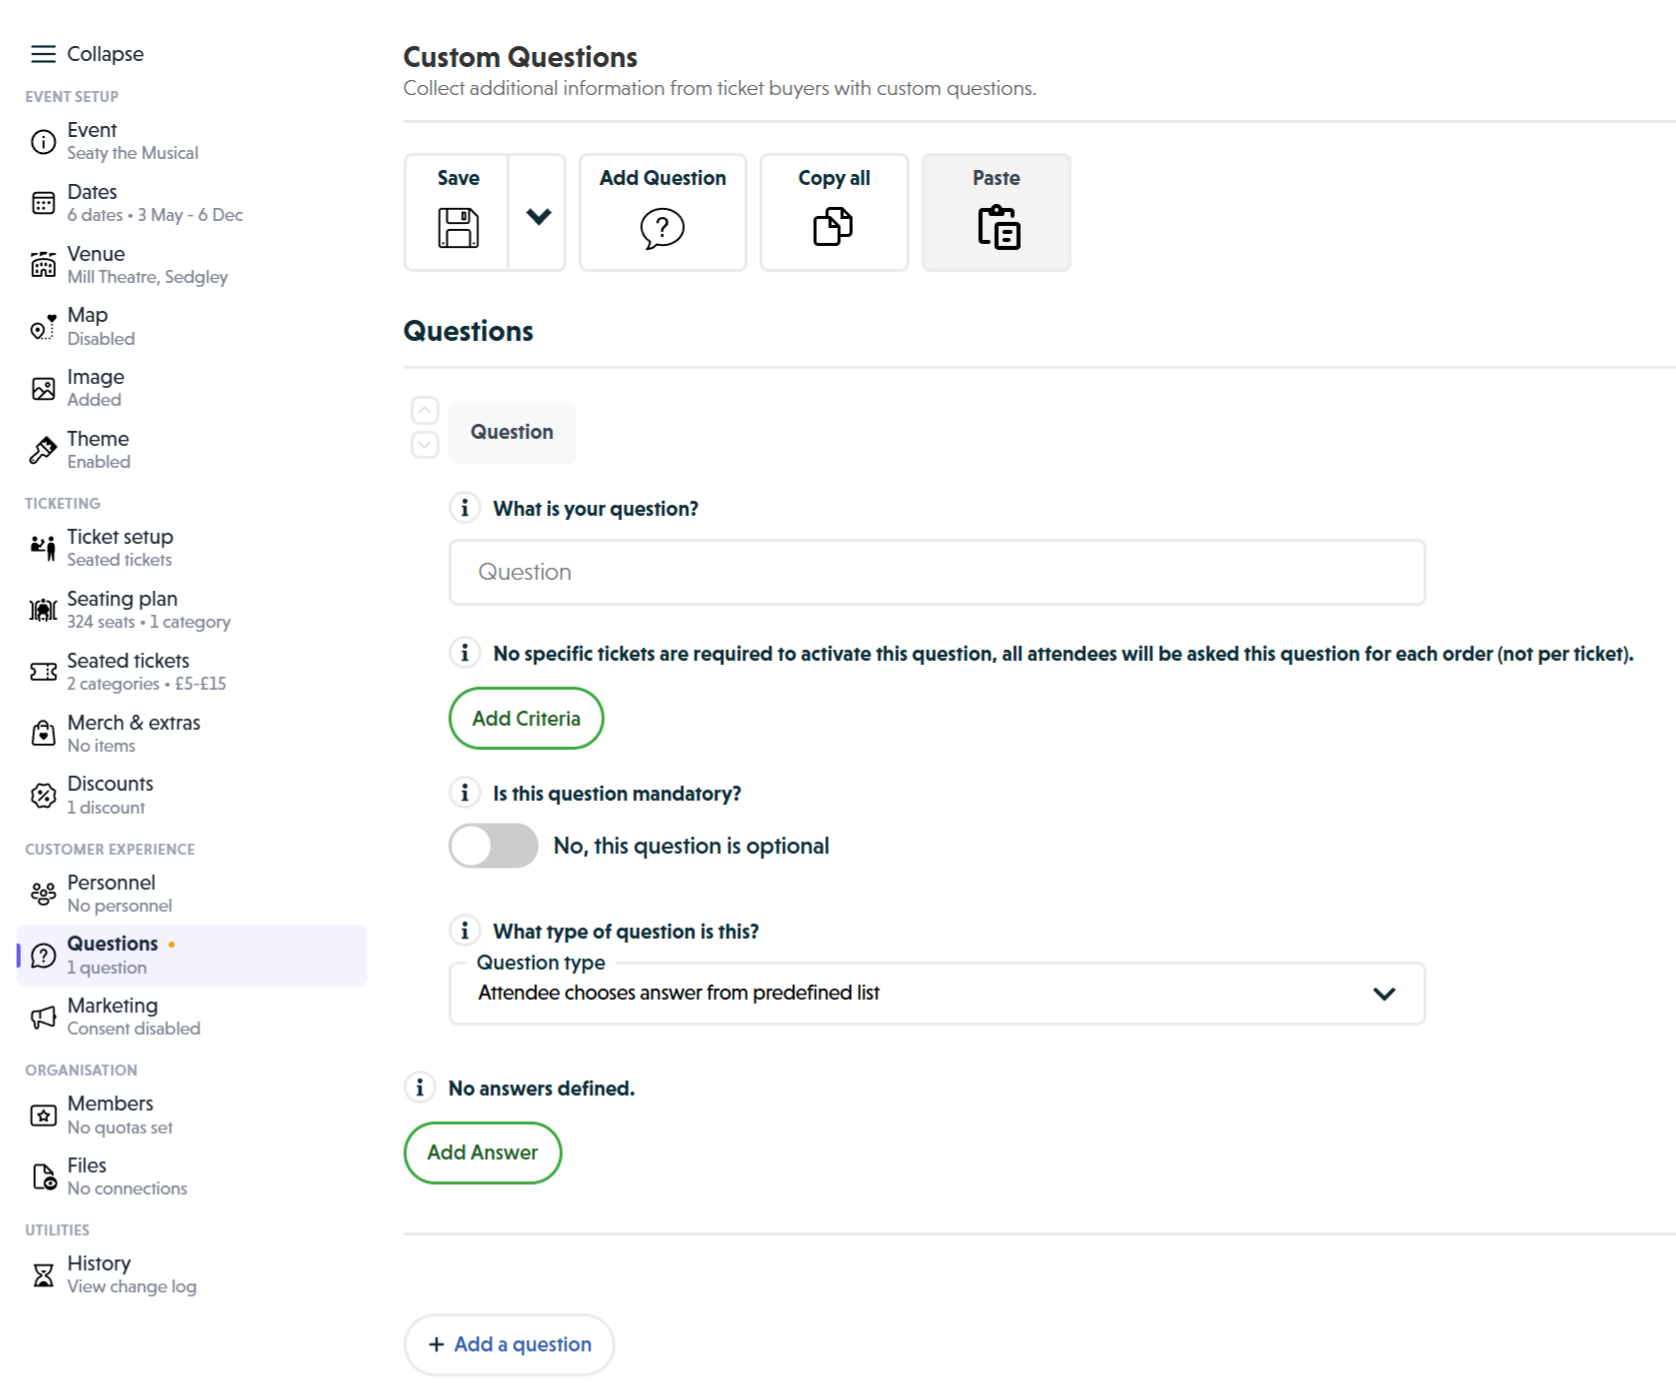This screenshot has width=1676, height=1395.
Task: Click the move question down chevron
Action: tap(424, 443)
